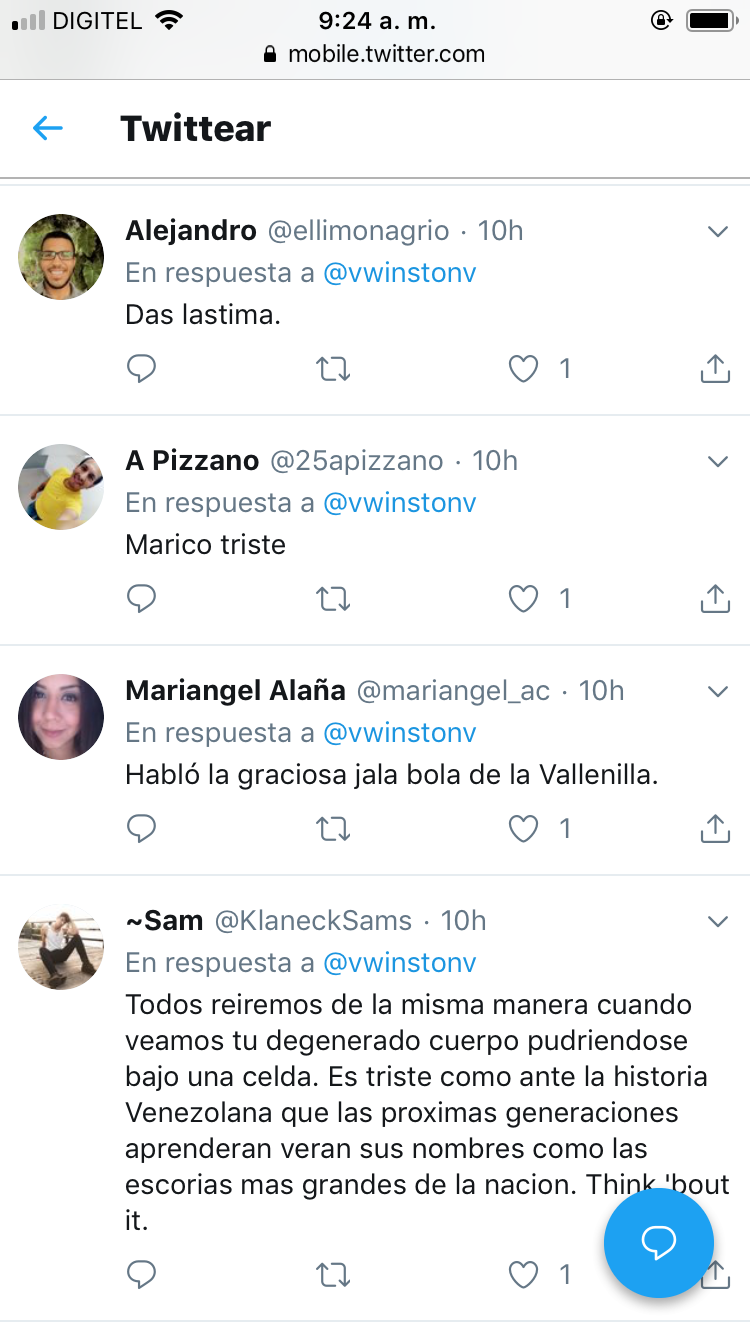Like A Pizzano's "Marico triste" tweet
Viewport: 750px width, 1334px height.
524,598
